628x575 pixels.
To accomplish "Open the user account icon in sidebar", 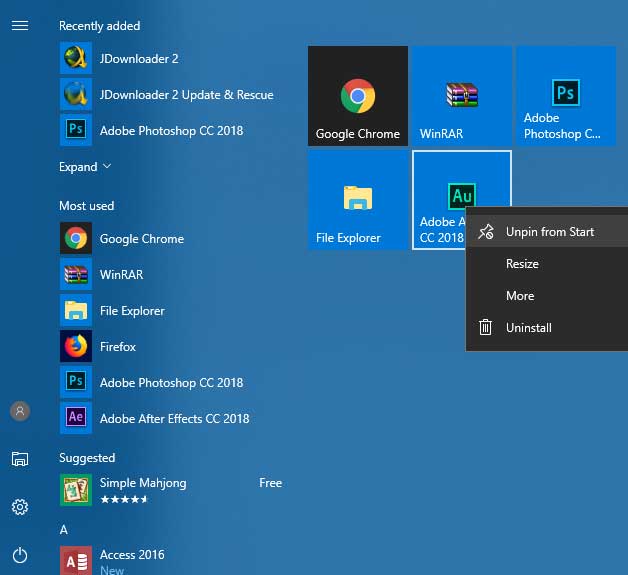I will pos(20,411).
